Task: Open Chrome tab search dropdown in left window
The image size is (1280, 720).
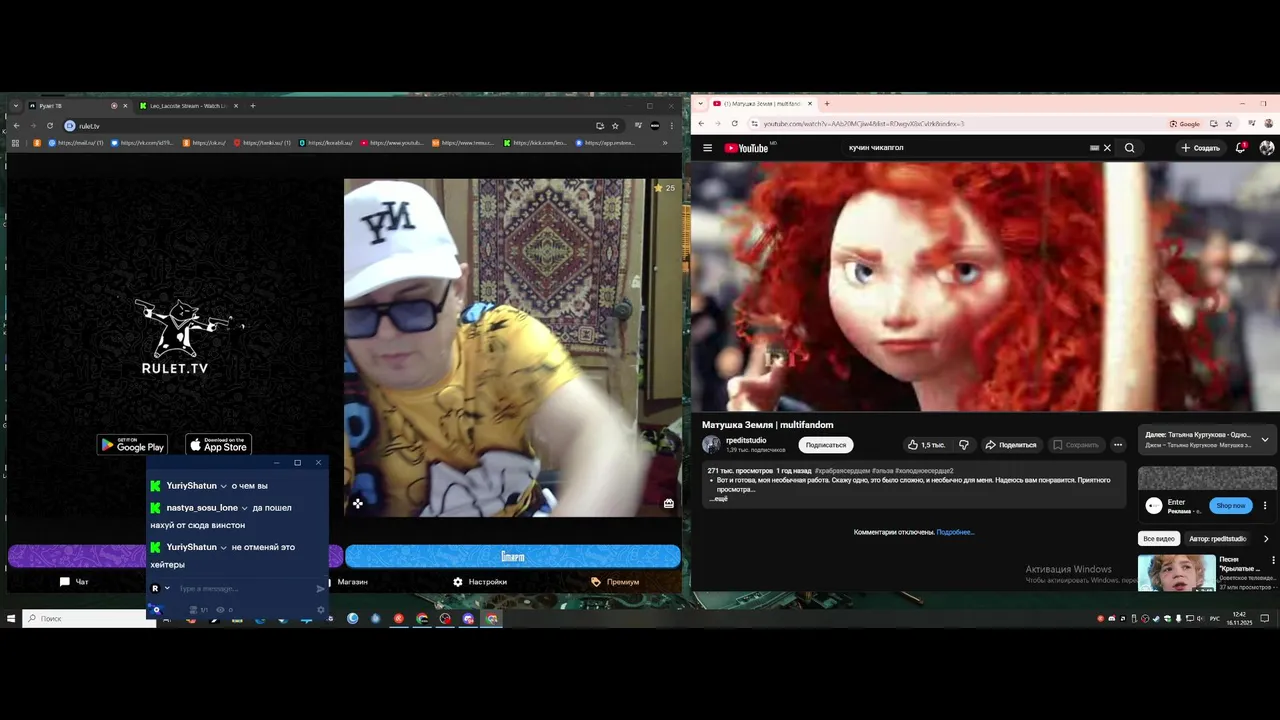Action: pyautogui.click(x=16, y=106)
